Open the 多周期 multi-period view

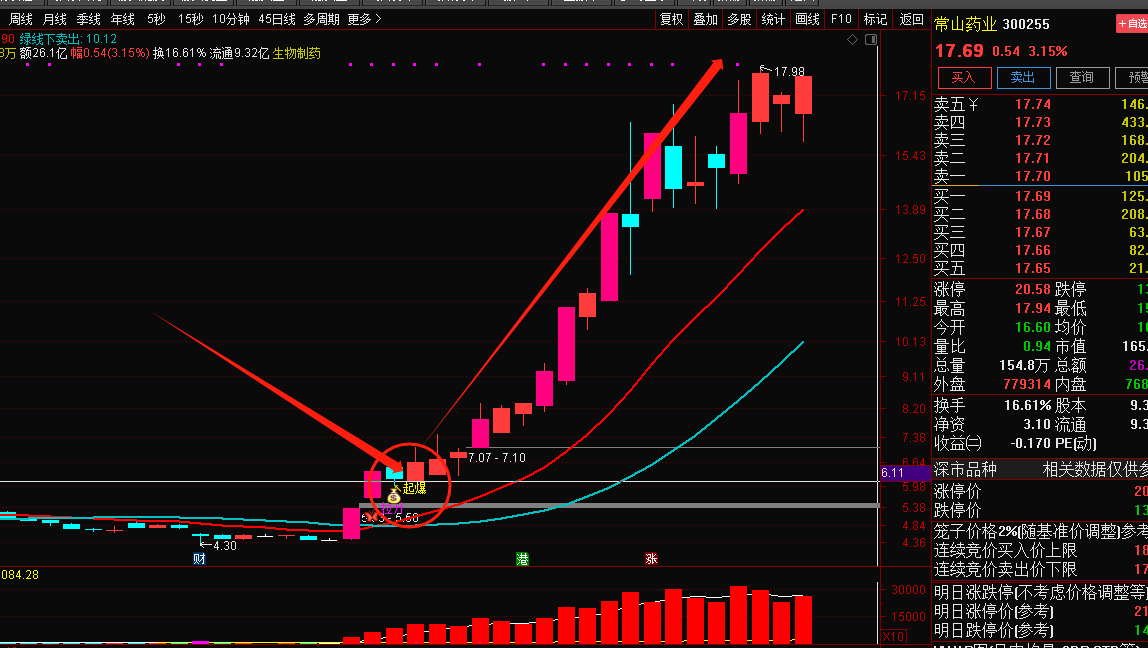click(x=321, y=19)
